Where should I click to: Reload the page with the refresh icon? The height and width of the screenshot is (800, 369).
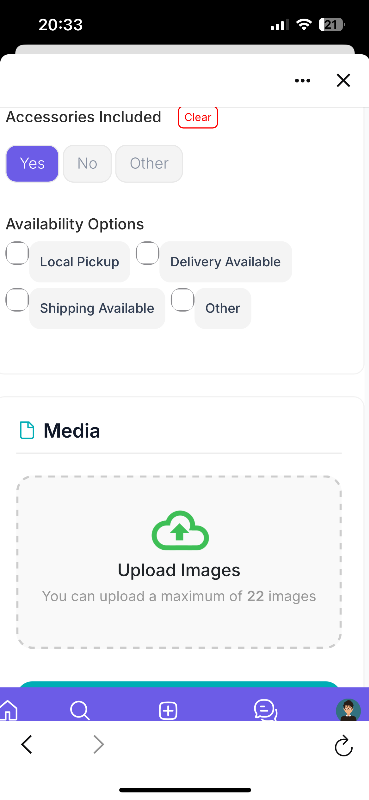tap(343, 745)
